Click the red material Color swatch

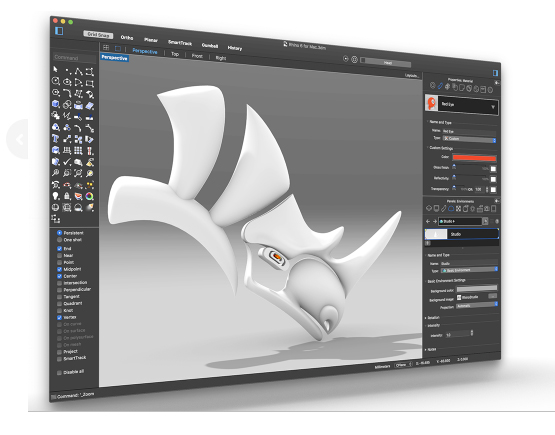pyautogui.click(x=474, y=158)
